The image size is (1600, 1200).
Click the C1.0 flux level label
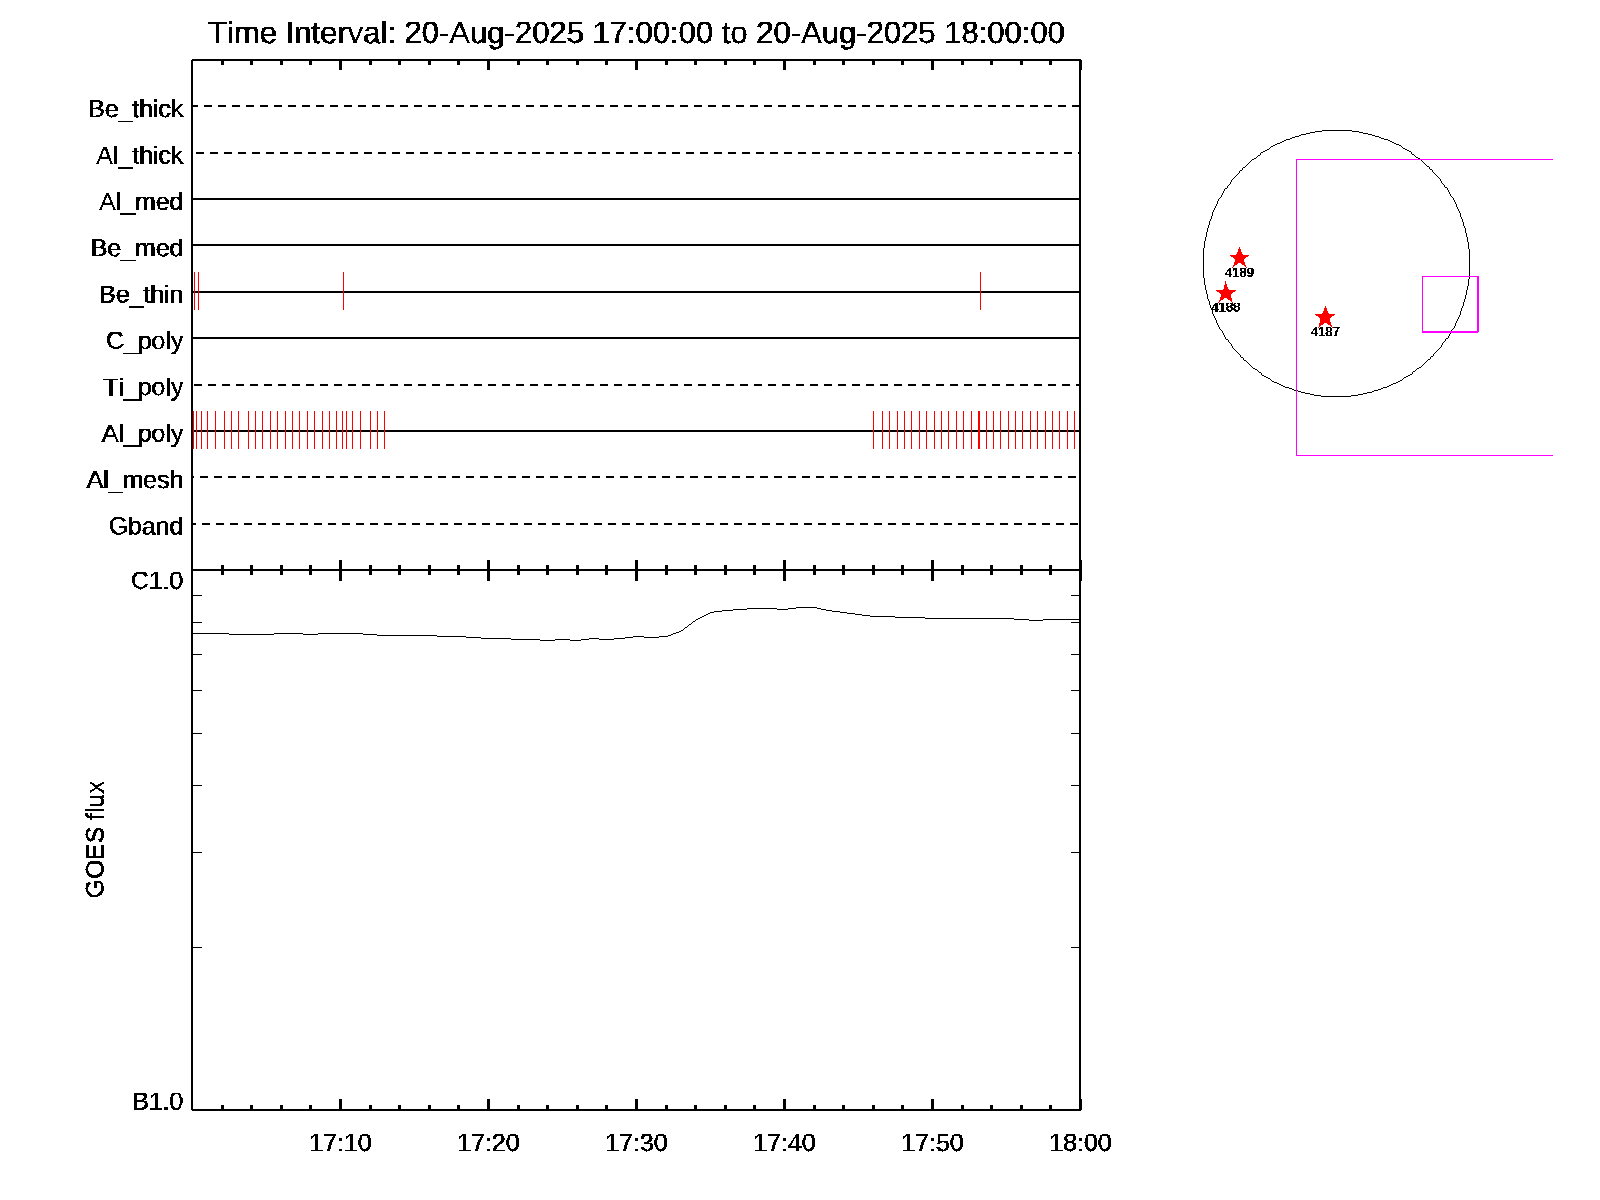(157, 581)
